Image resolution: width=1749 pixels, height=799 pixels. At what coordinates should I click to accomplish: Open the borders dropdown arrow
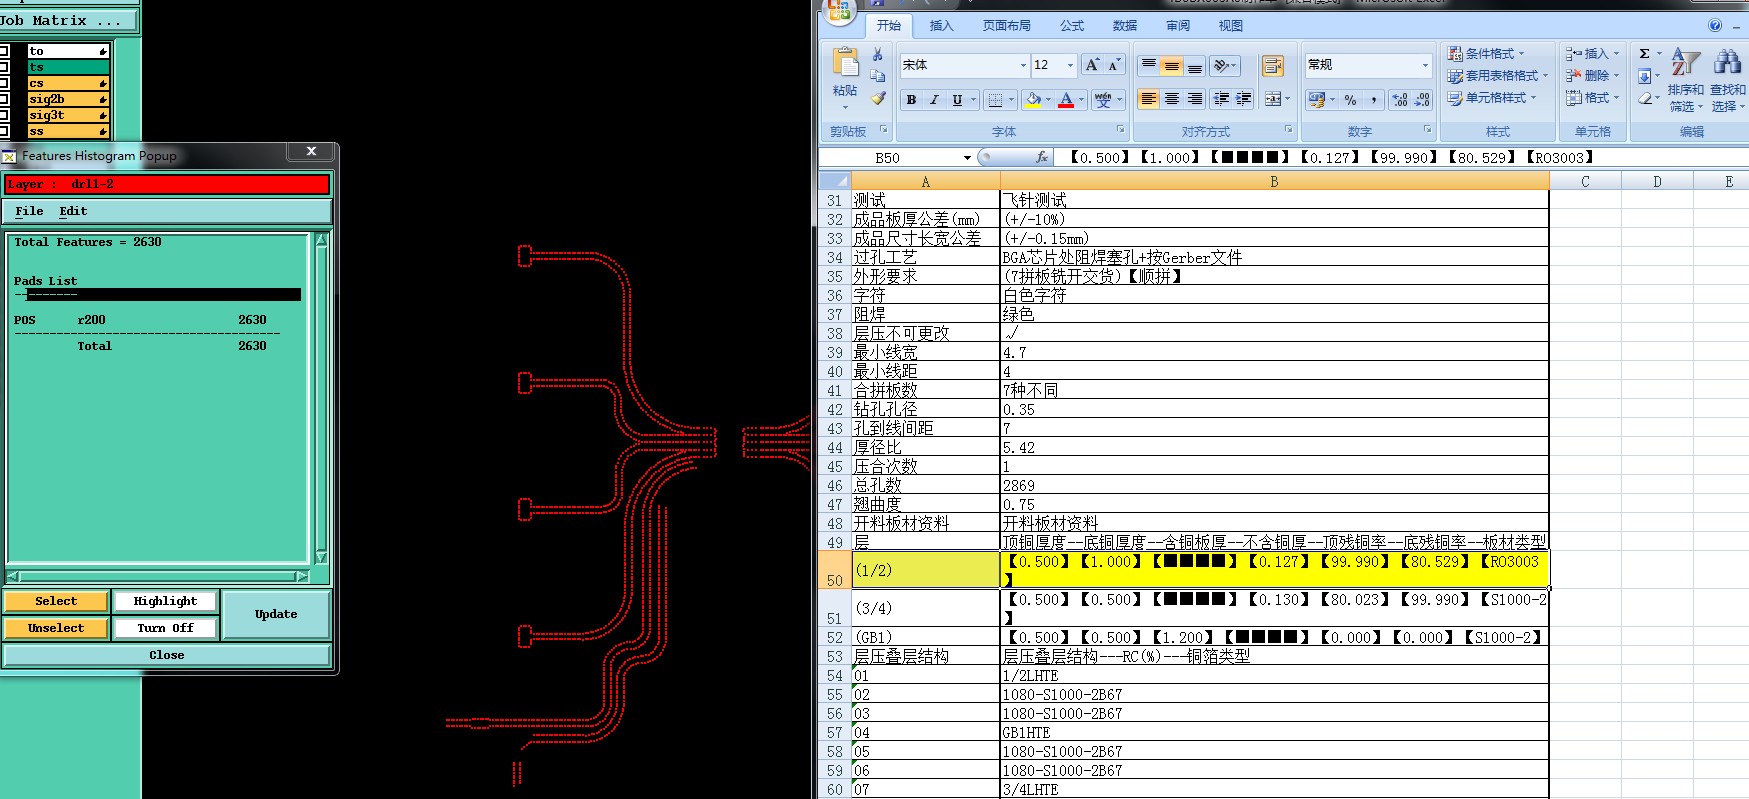pyautogui.click(x=1011, y=100)
